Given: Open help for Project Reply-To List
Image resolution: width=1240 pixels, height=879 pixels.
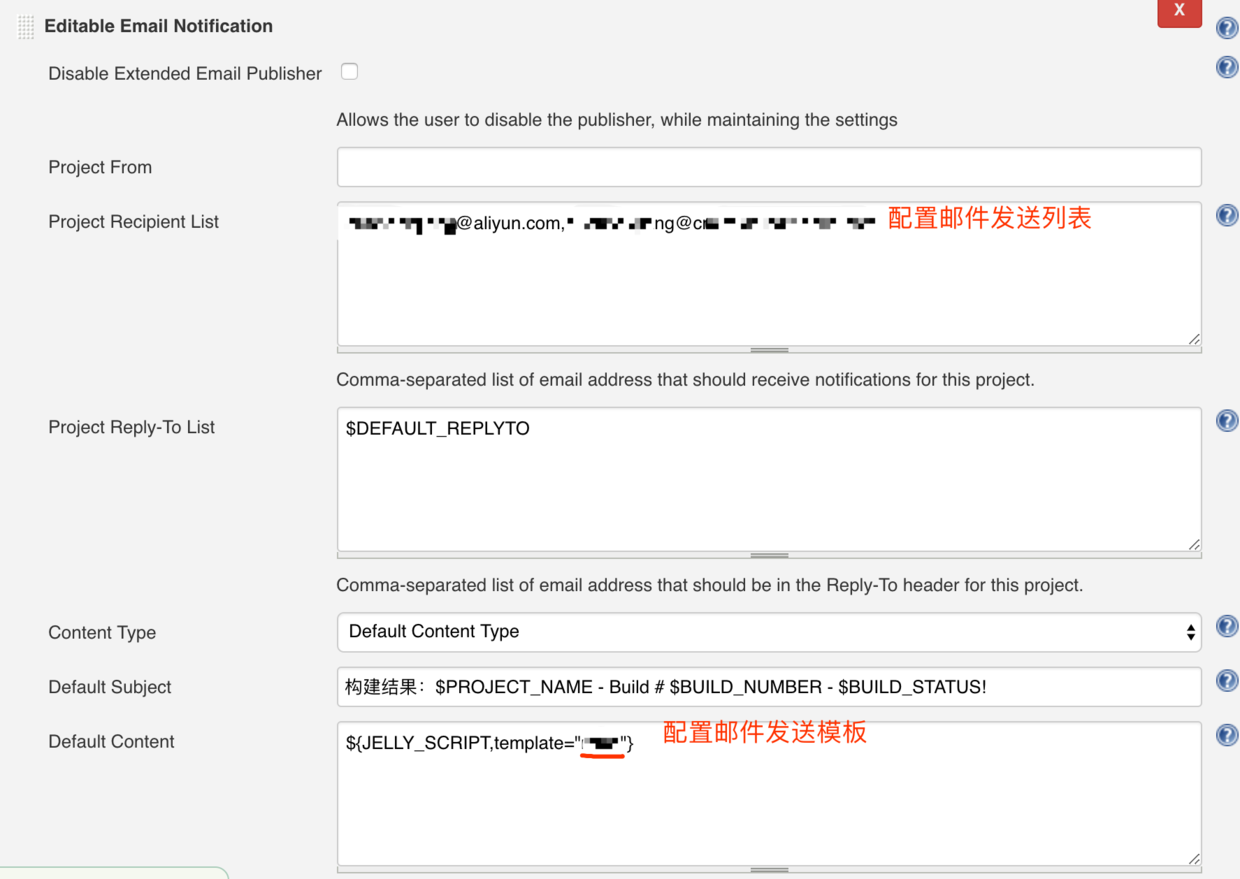Looking at the screenshot, I should (1227, 420).
